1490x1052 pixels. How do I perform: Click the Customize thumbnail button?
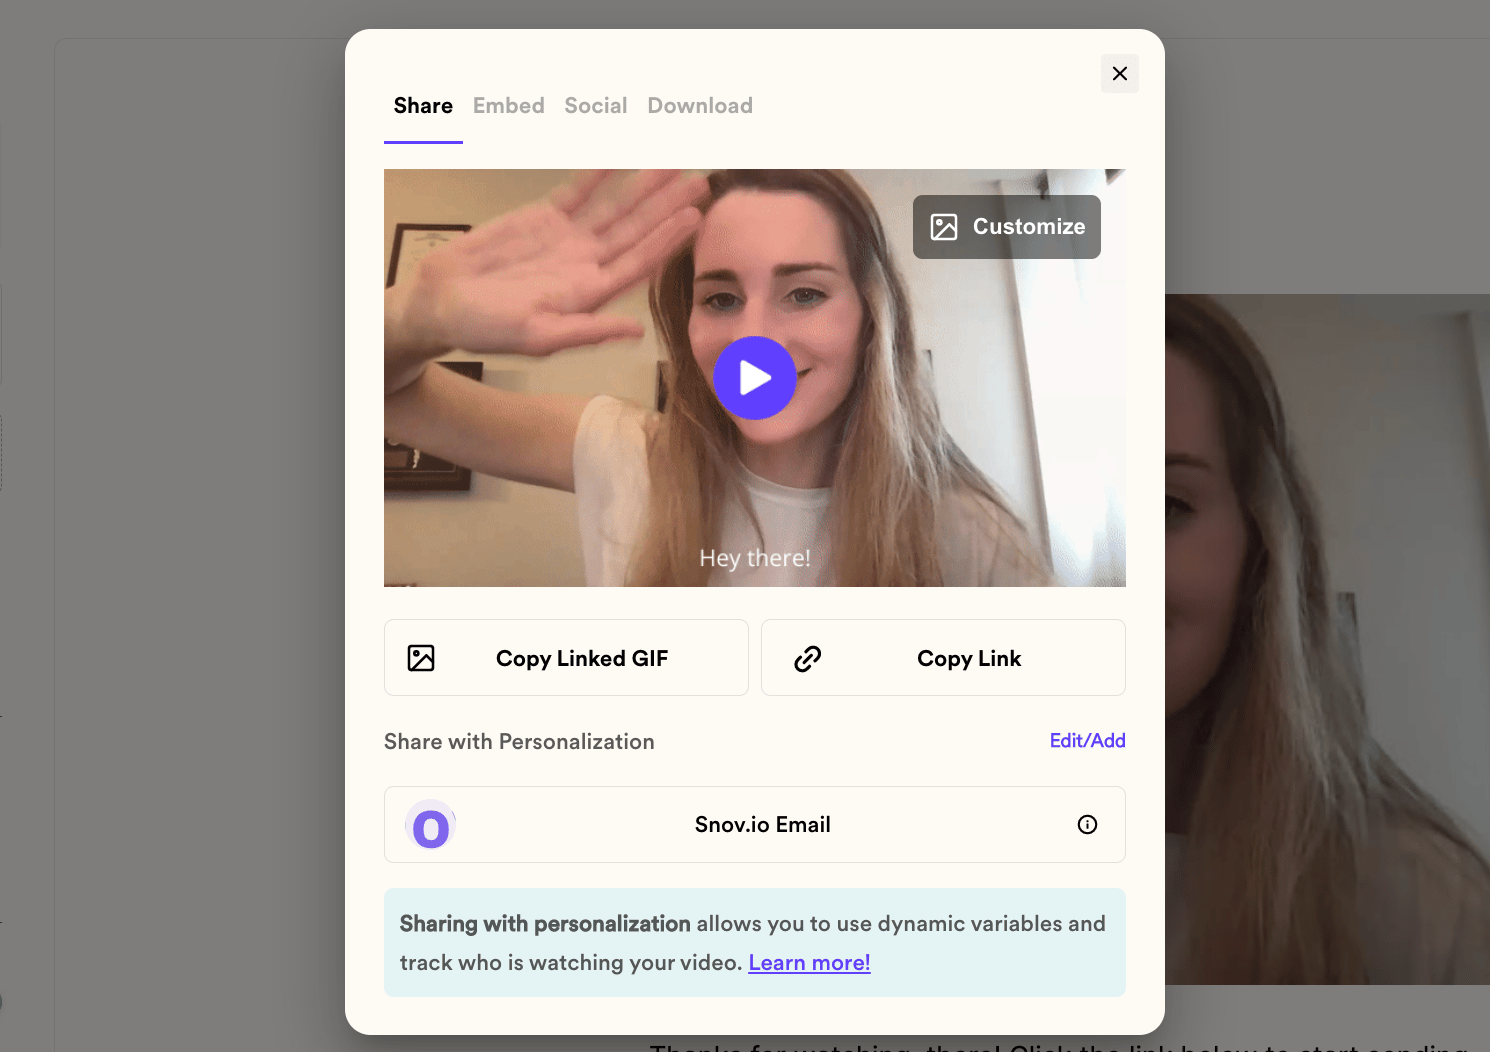point(1007,227)
